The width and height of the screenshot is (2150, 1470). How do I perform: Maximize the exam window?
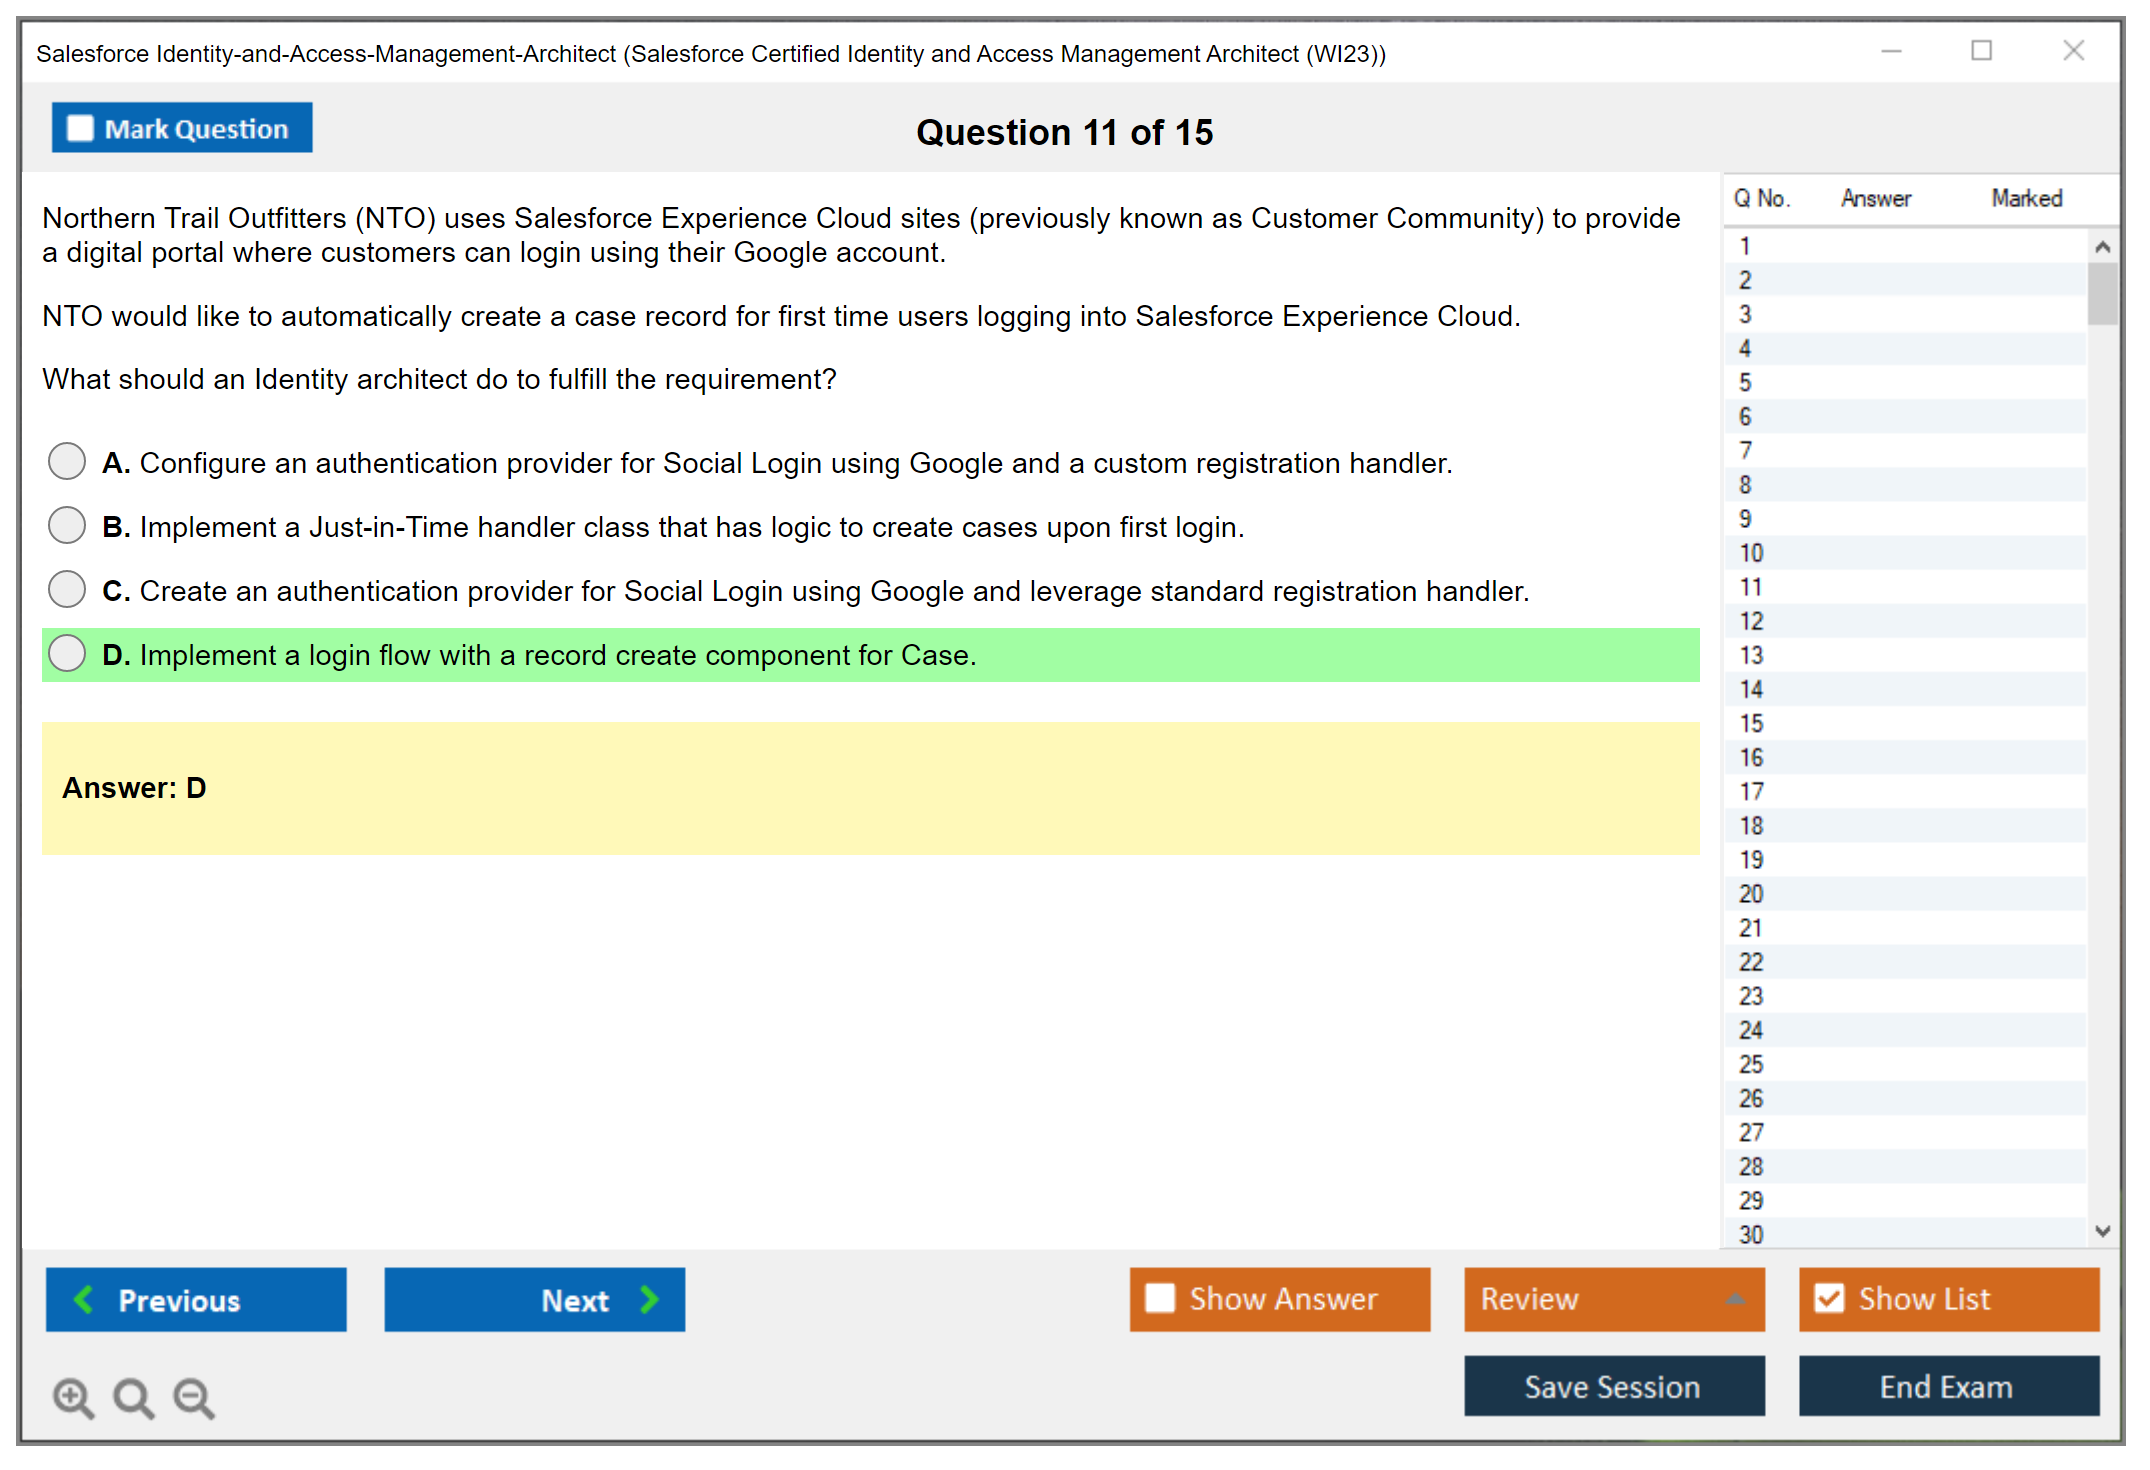(1981, 51)
